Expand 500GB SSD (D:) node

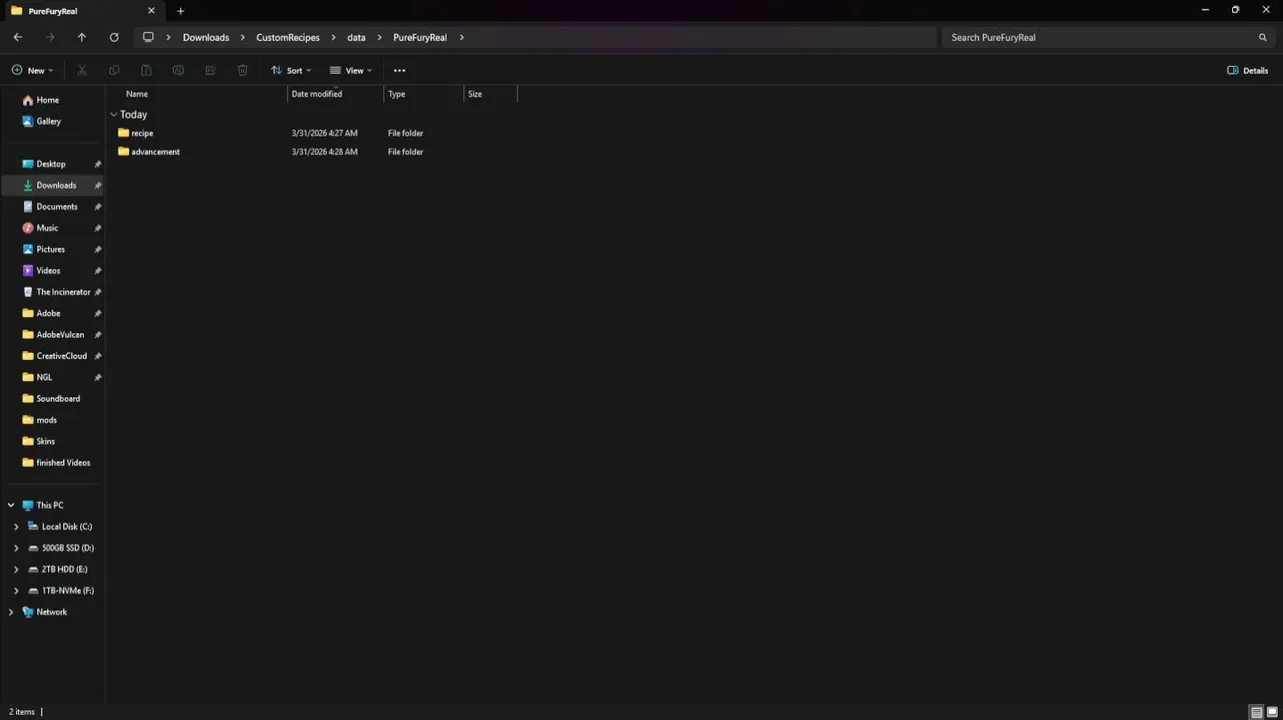(x=16, y=548)
